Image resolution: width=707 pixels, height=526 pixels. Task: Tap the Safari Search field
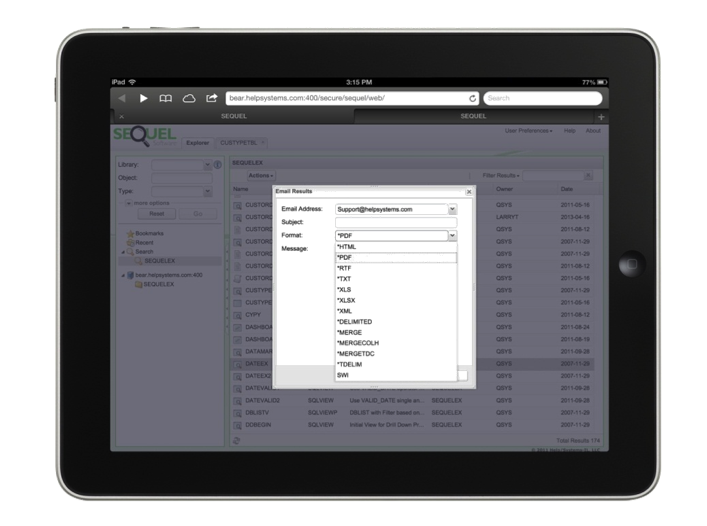click(x=542, y=98)
